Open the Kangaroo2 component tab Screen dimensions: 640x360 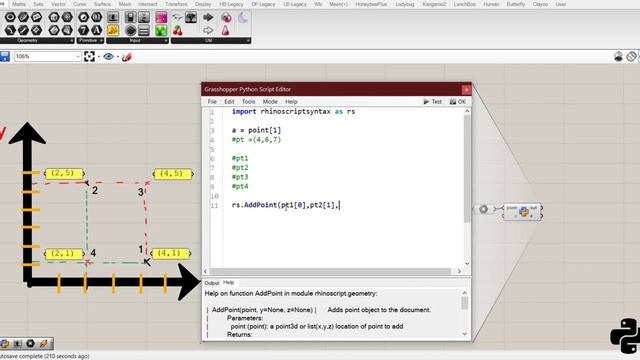(434, 4)
